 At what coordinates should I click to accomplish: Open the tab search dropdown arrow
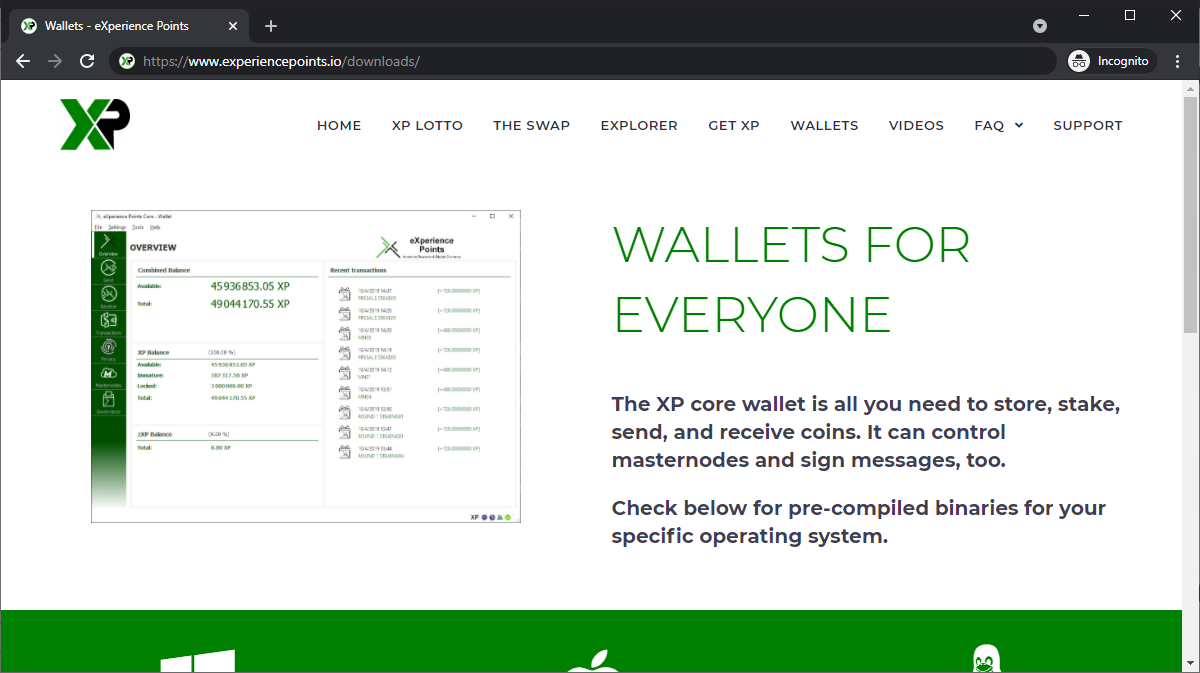(1040, 26)
